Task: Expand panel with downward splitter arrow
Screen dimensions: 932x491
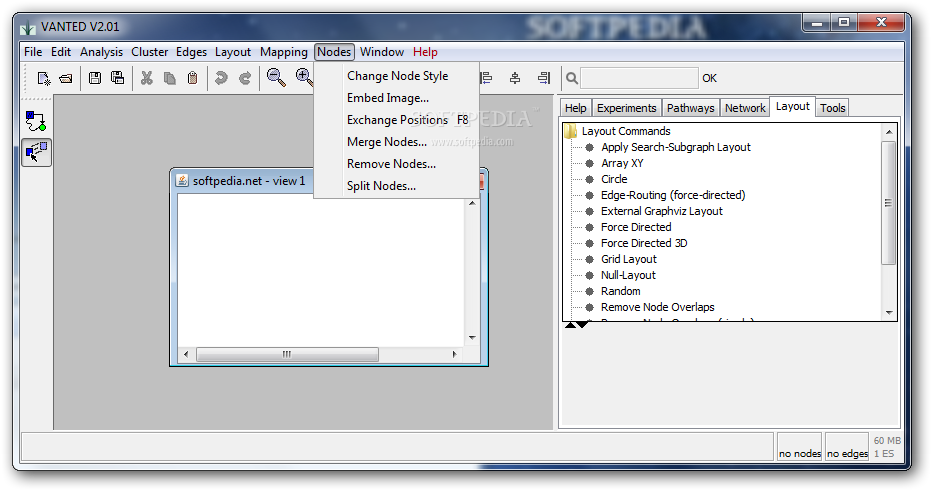Action: [583, 325]
